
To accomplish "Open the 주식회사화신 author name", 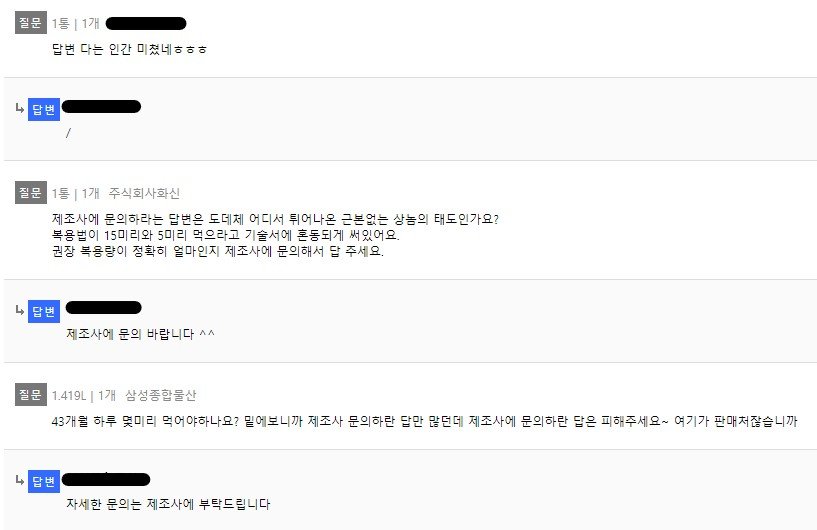I will (144, 193).
